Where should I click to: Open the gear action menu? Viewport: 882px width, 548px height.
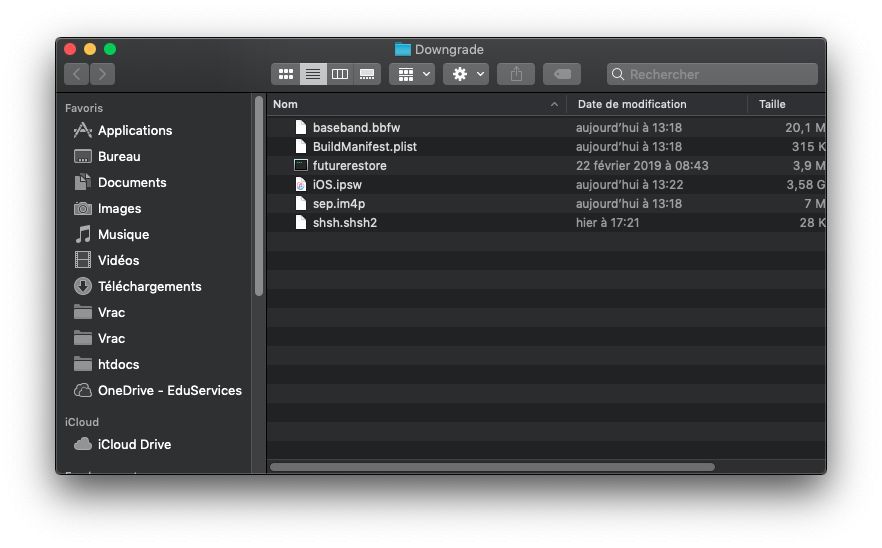[x=466, y=74]
